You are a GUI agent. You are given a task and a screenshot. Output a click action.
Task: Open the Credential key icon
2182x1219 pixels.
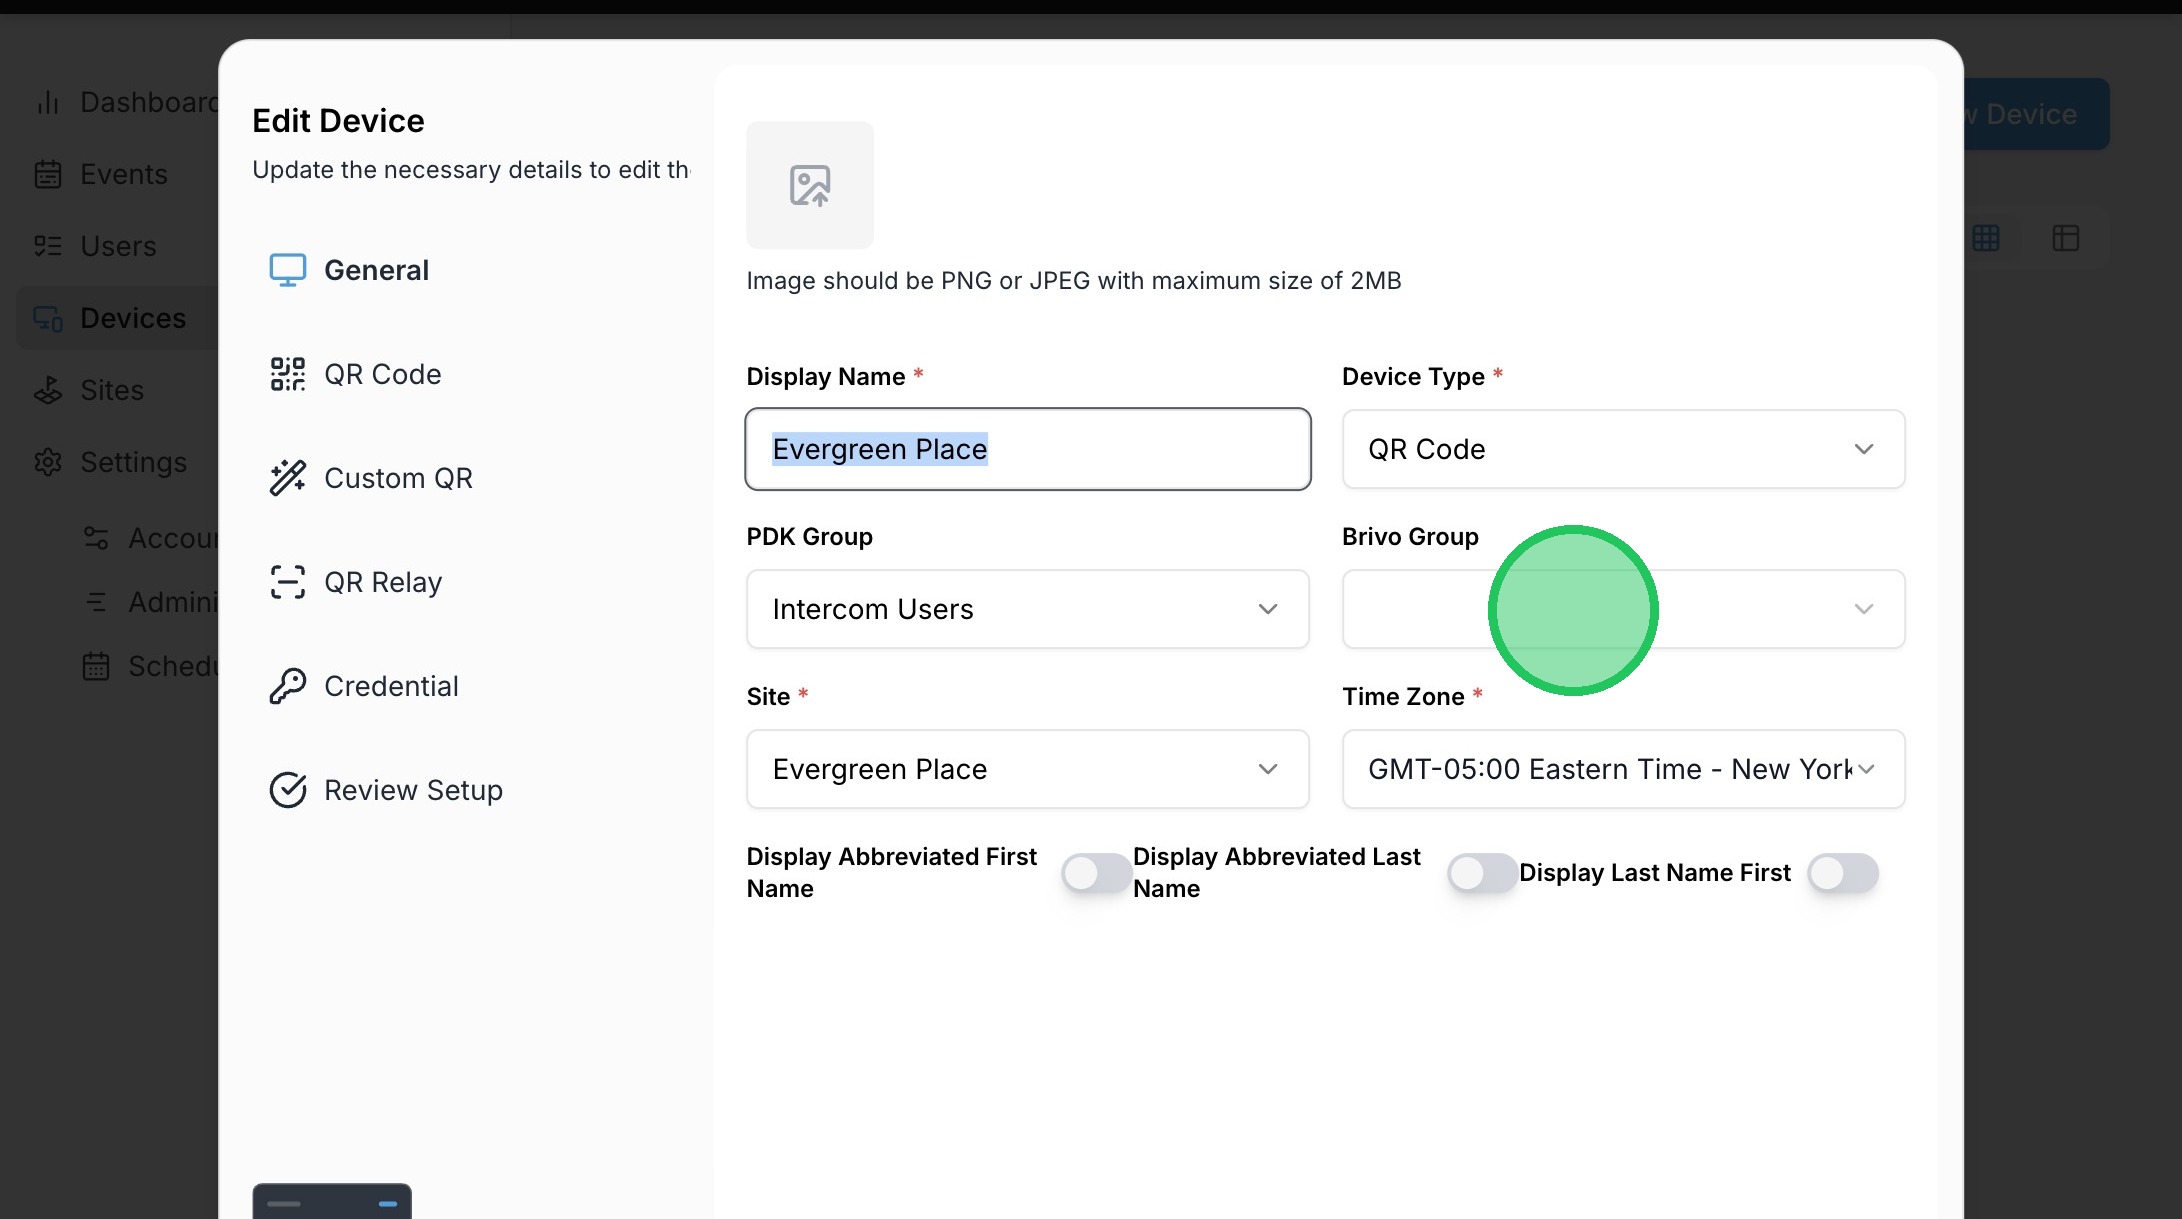[x=287, y=686]
